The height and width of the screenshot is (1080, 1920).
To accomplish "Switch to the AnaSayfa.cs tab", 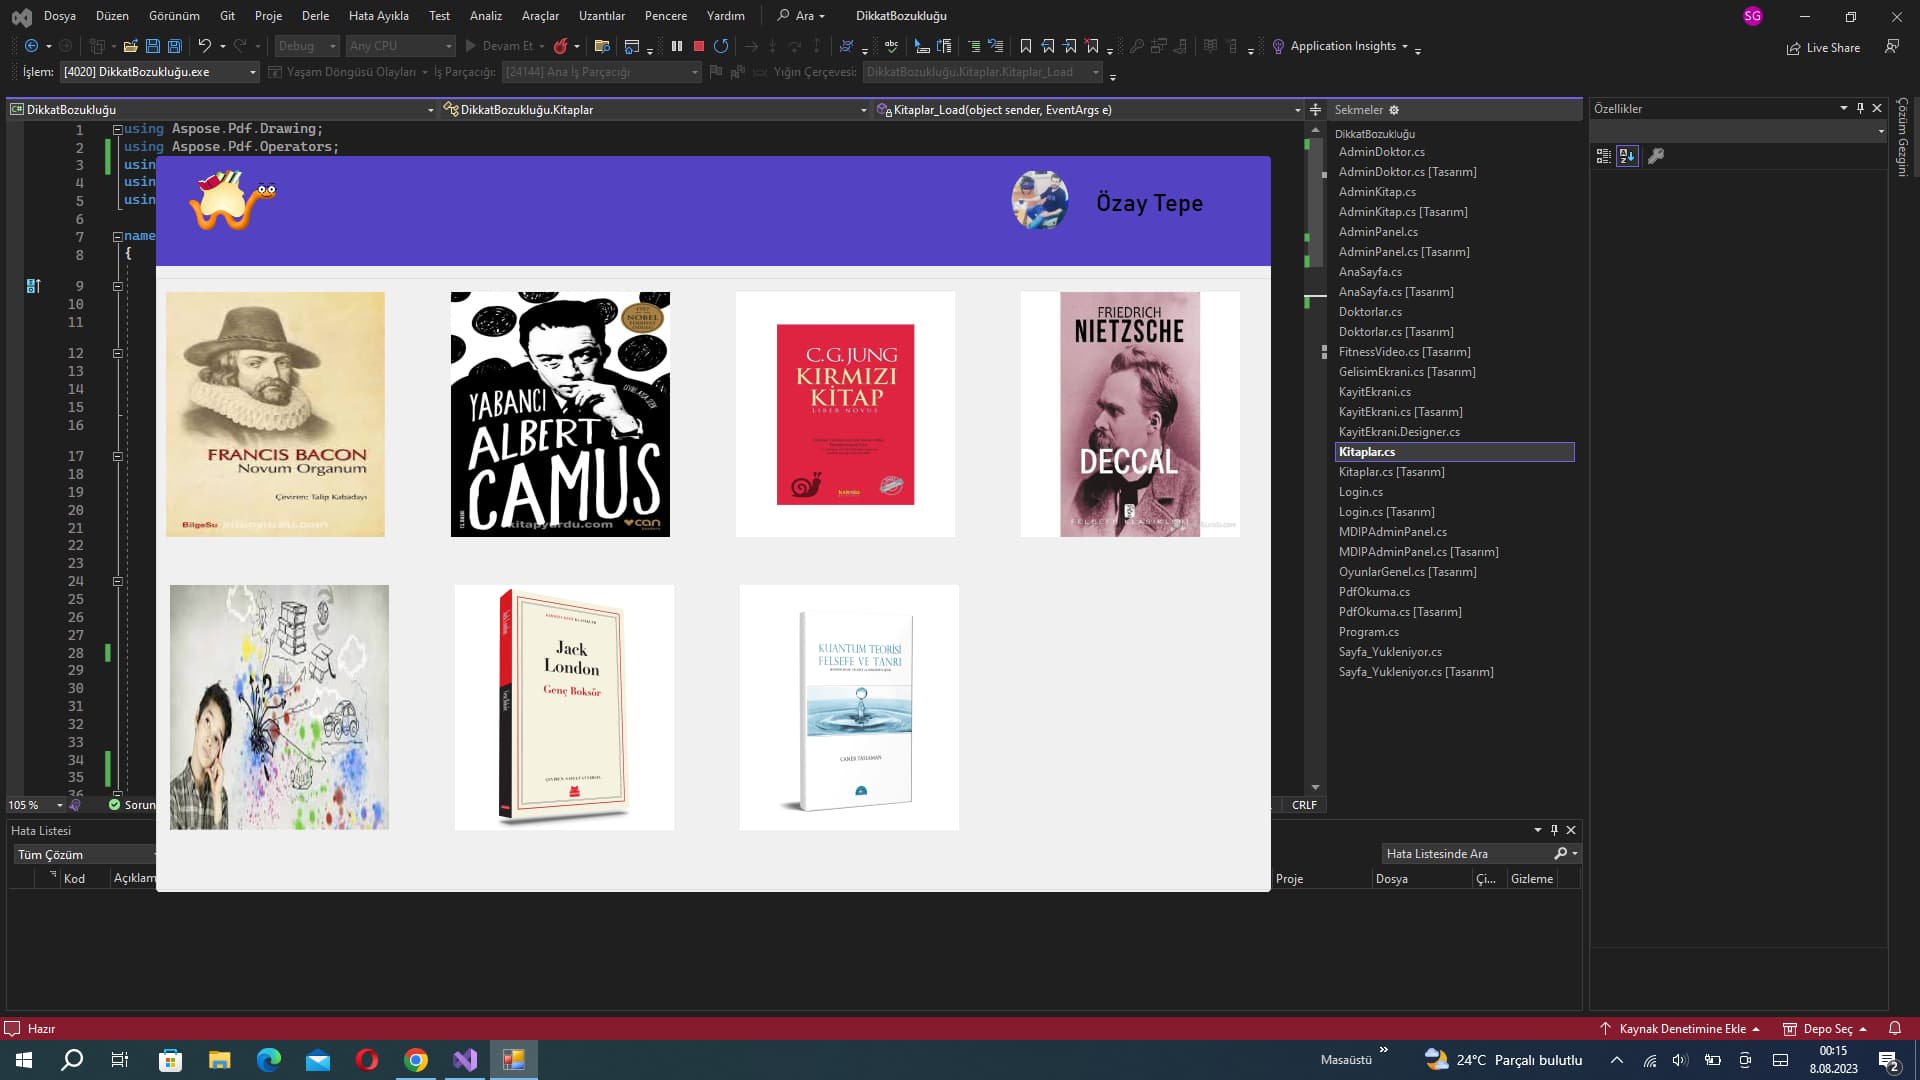I will click(x=1370, y=272).
